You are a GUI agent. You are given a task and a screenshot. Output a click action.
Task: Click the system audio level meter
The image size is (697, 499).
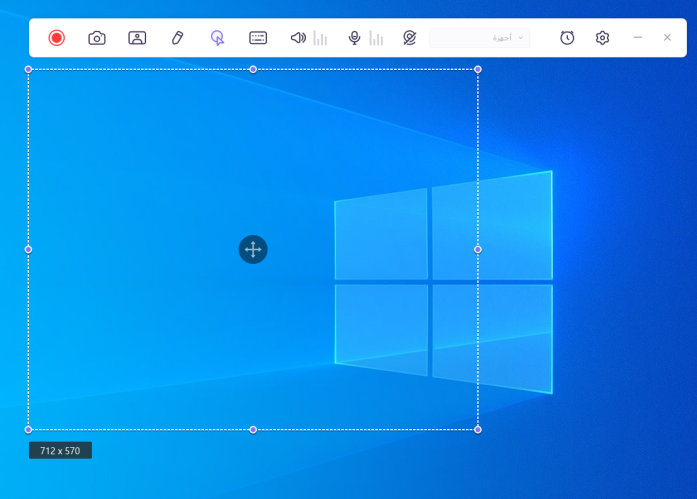[320, 38]
